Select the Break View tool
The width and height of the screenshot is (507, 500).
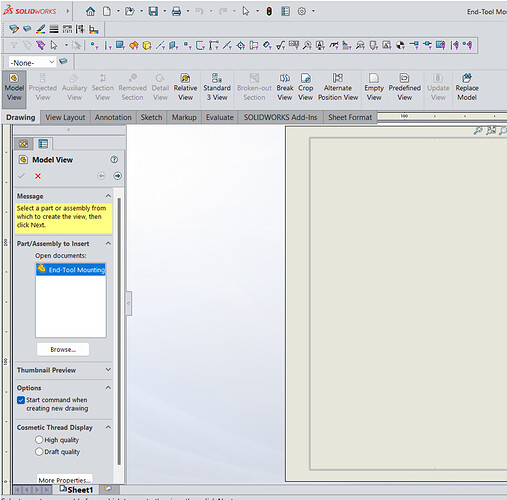285,88
